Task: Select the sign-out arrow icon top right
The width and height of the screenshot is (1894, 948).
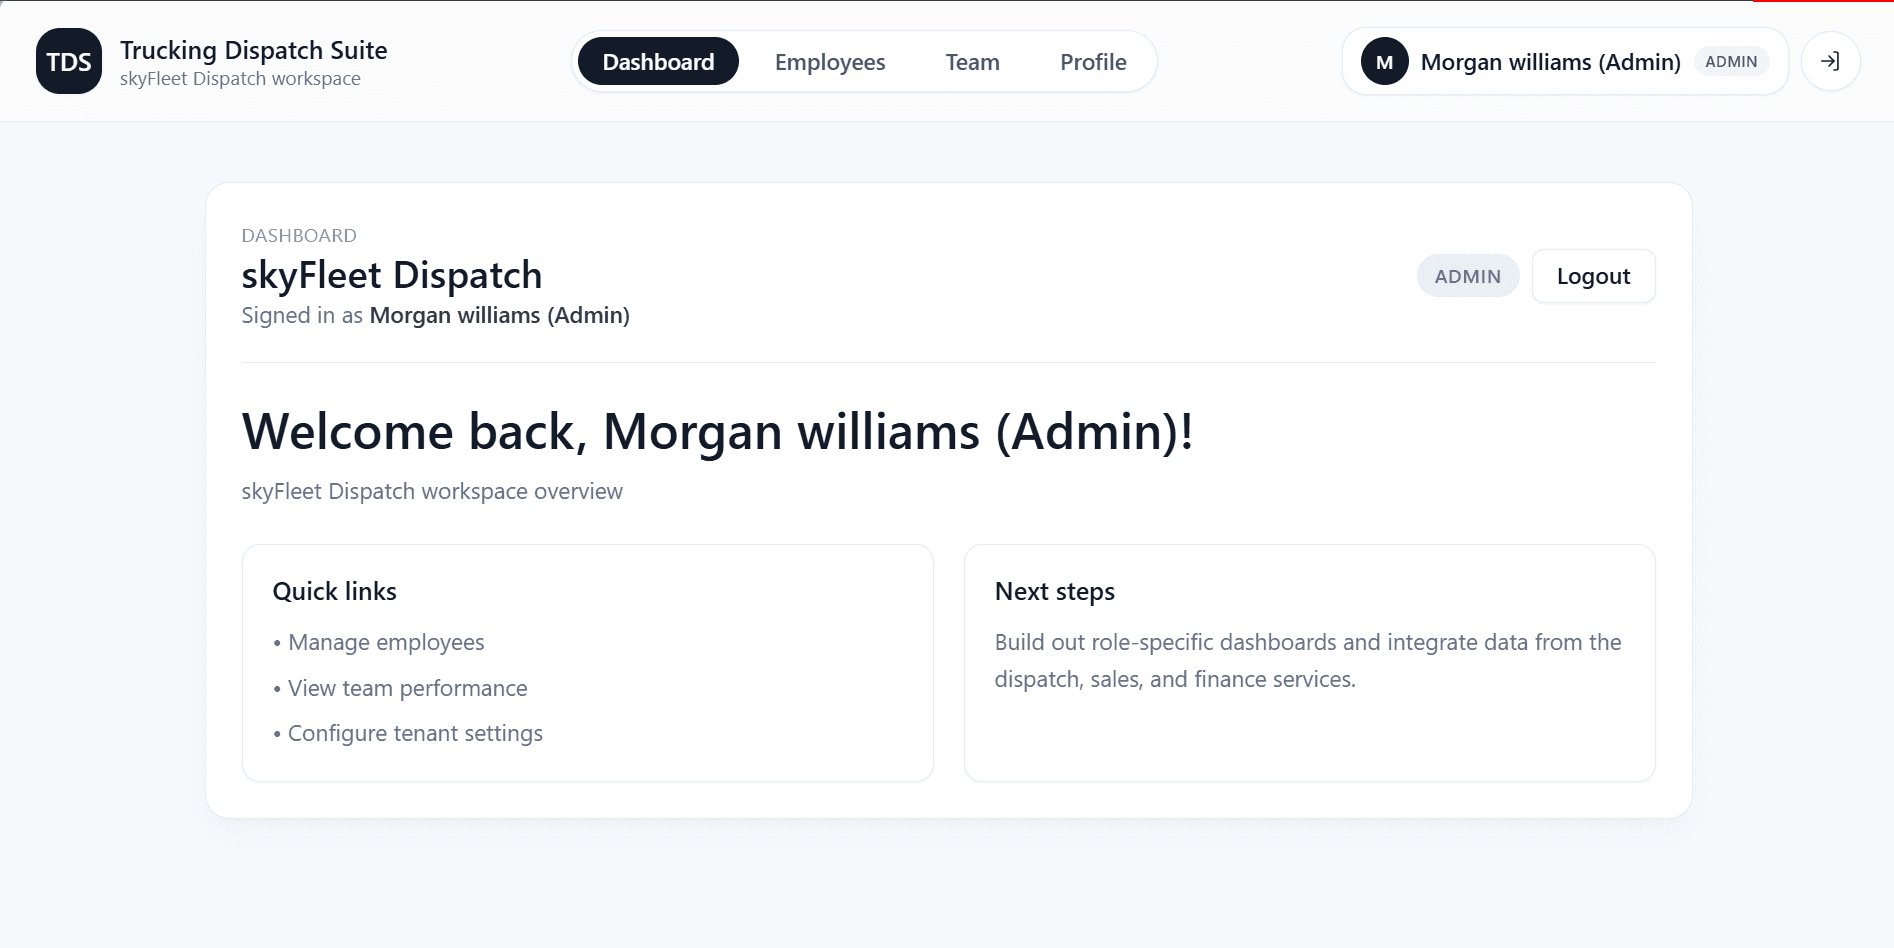Action: pos(1830,61)
